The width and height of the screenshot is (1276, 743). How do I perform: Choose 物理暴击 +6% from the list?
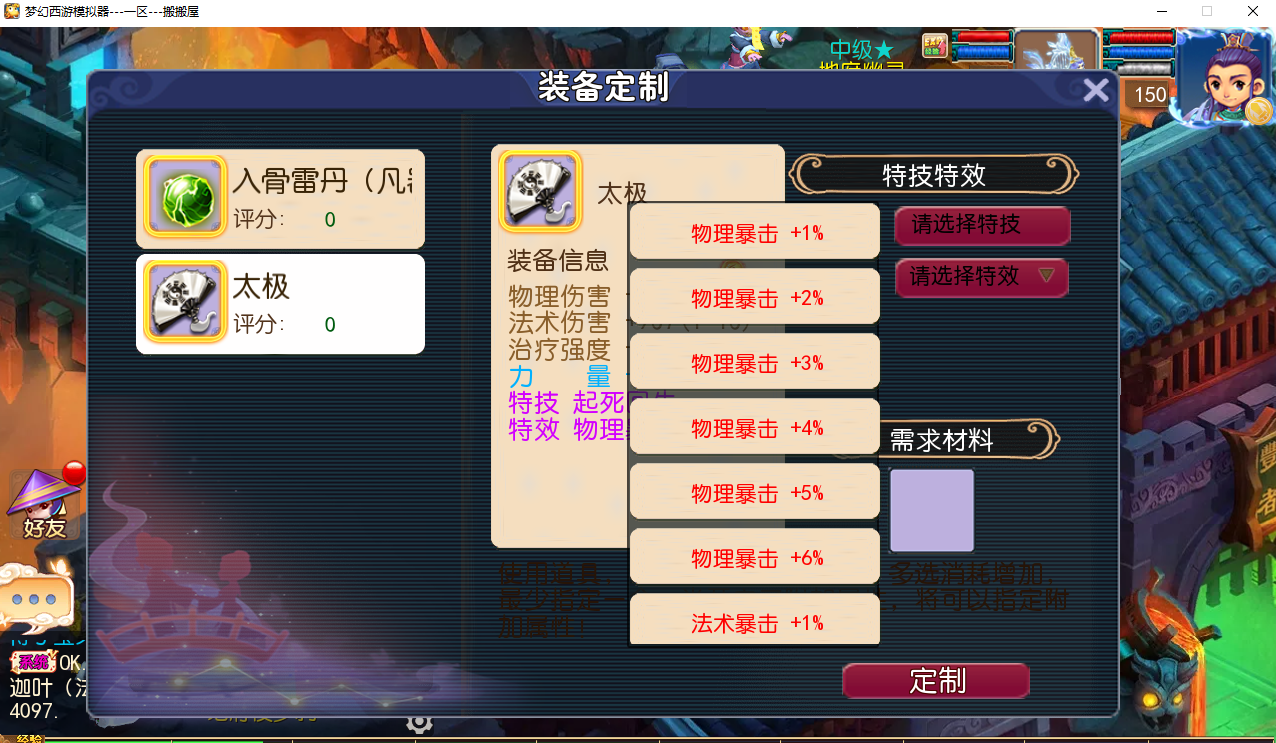coord(755,558)
